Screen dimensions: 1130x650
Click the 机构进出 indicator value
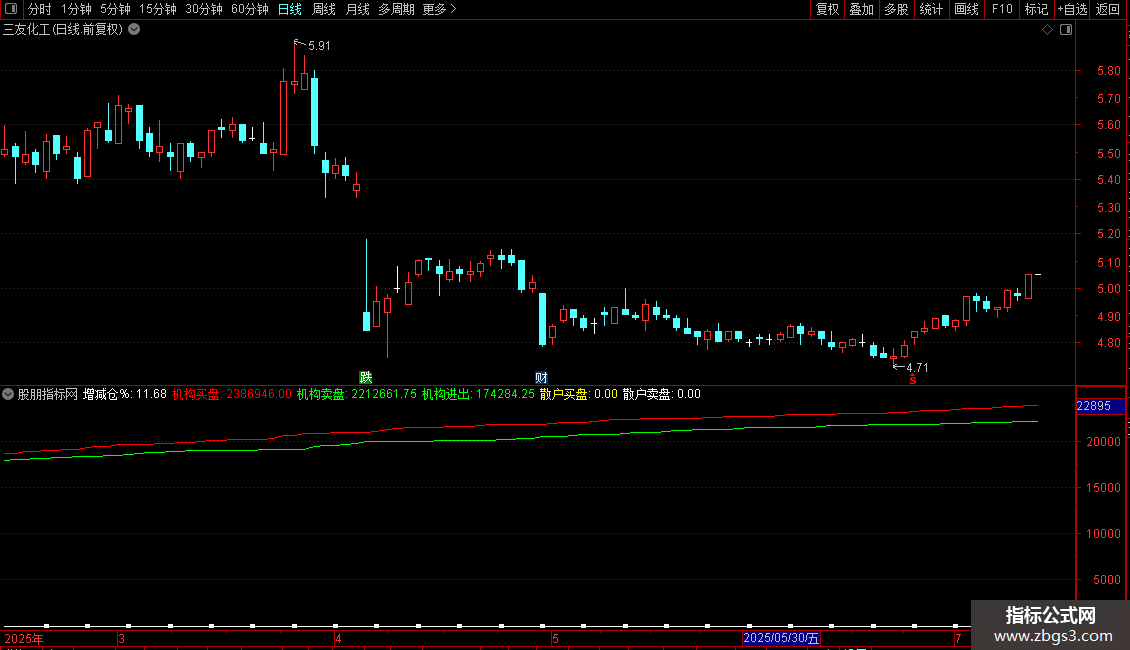point(479,394)
